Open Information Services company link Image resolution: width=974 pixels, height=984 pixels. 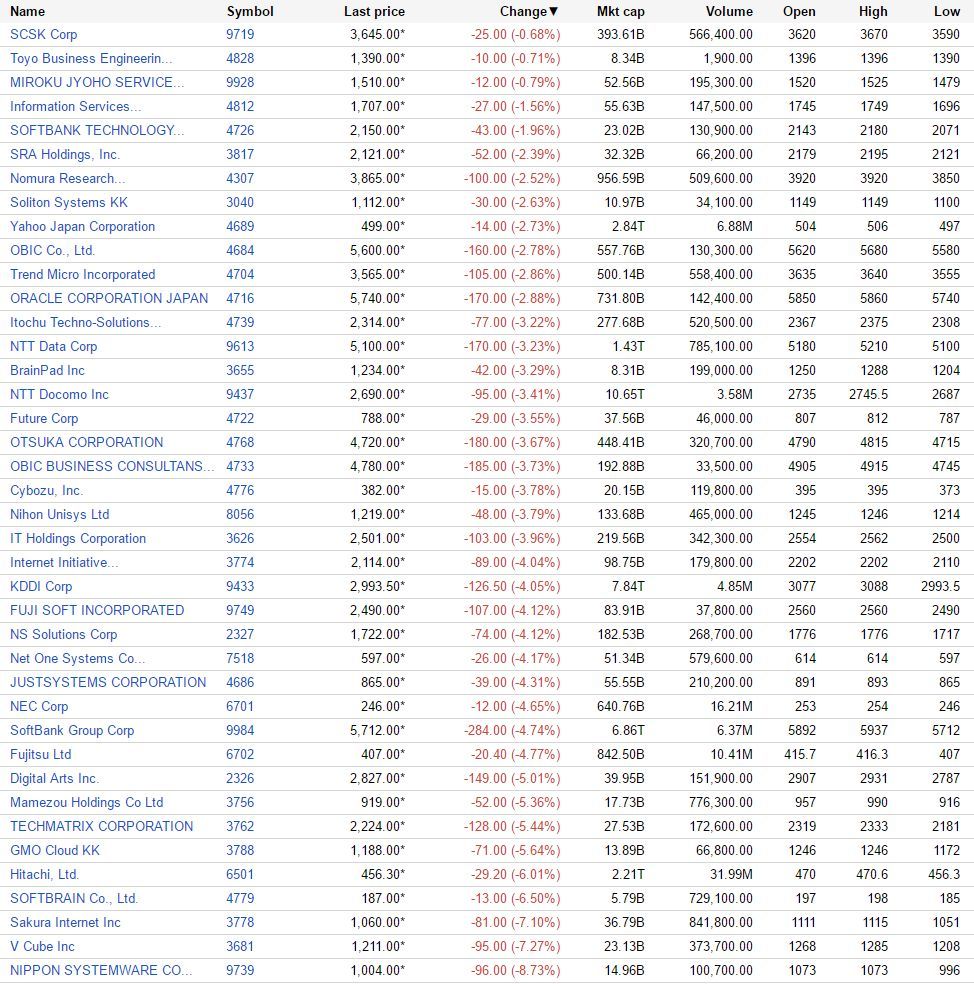coord(75,106)
